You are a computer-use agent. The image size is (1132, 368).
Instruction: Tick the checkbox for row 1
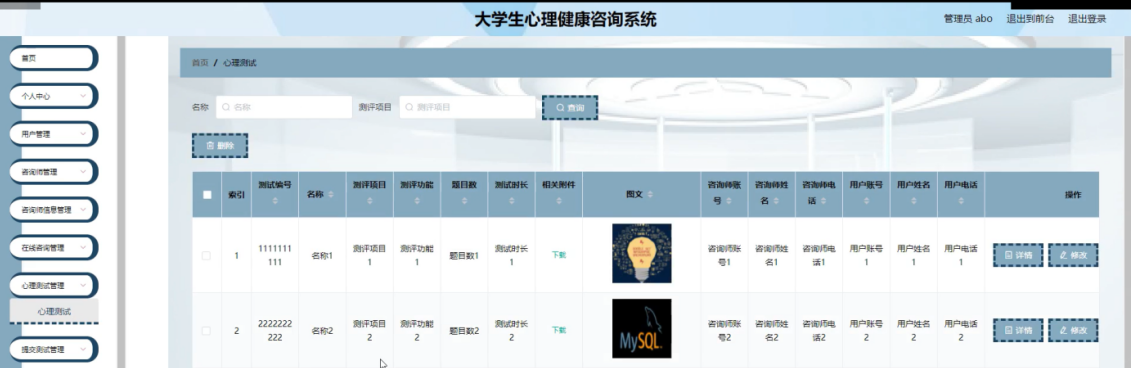pyautogui.click(x=206, y=255)
